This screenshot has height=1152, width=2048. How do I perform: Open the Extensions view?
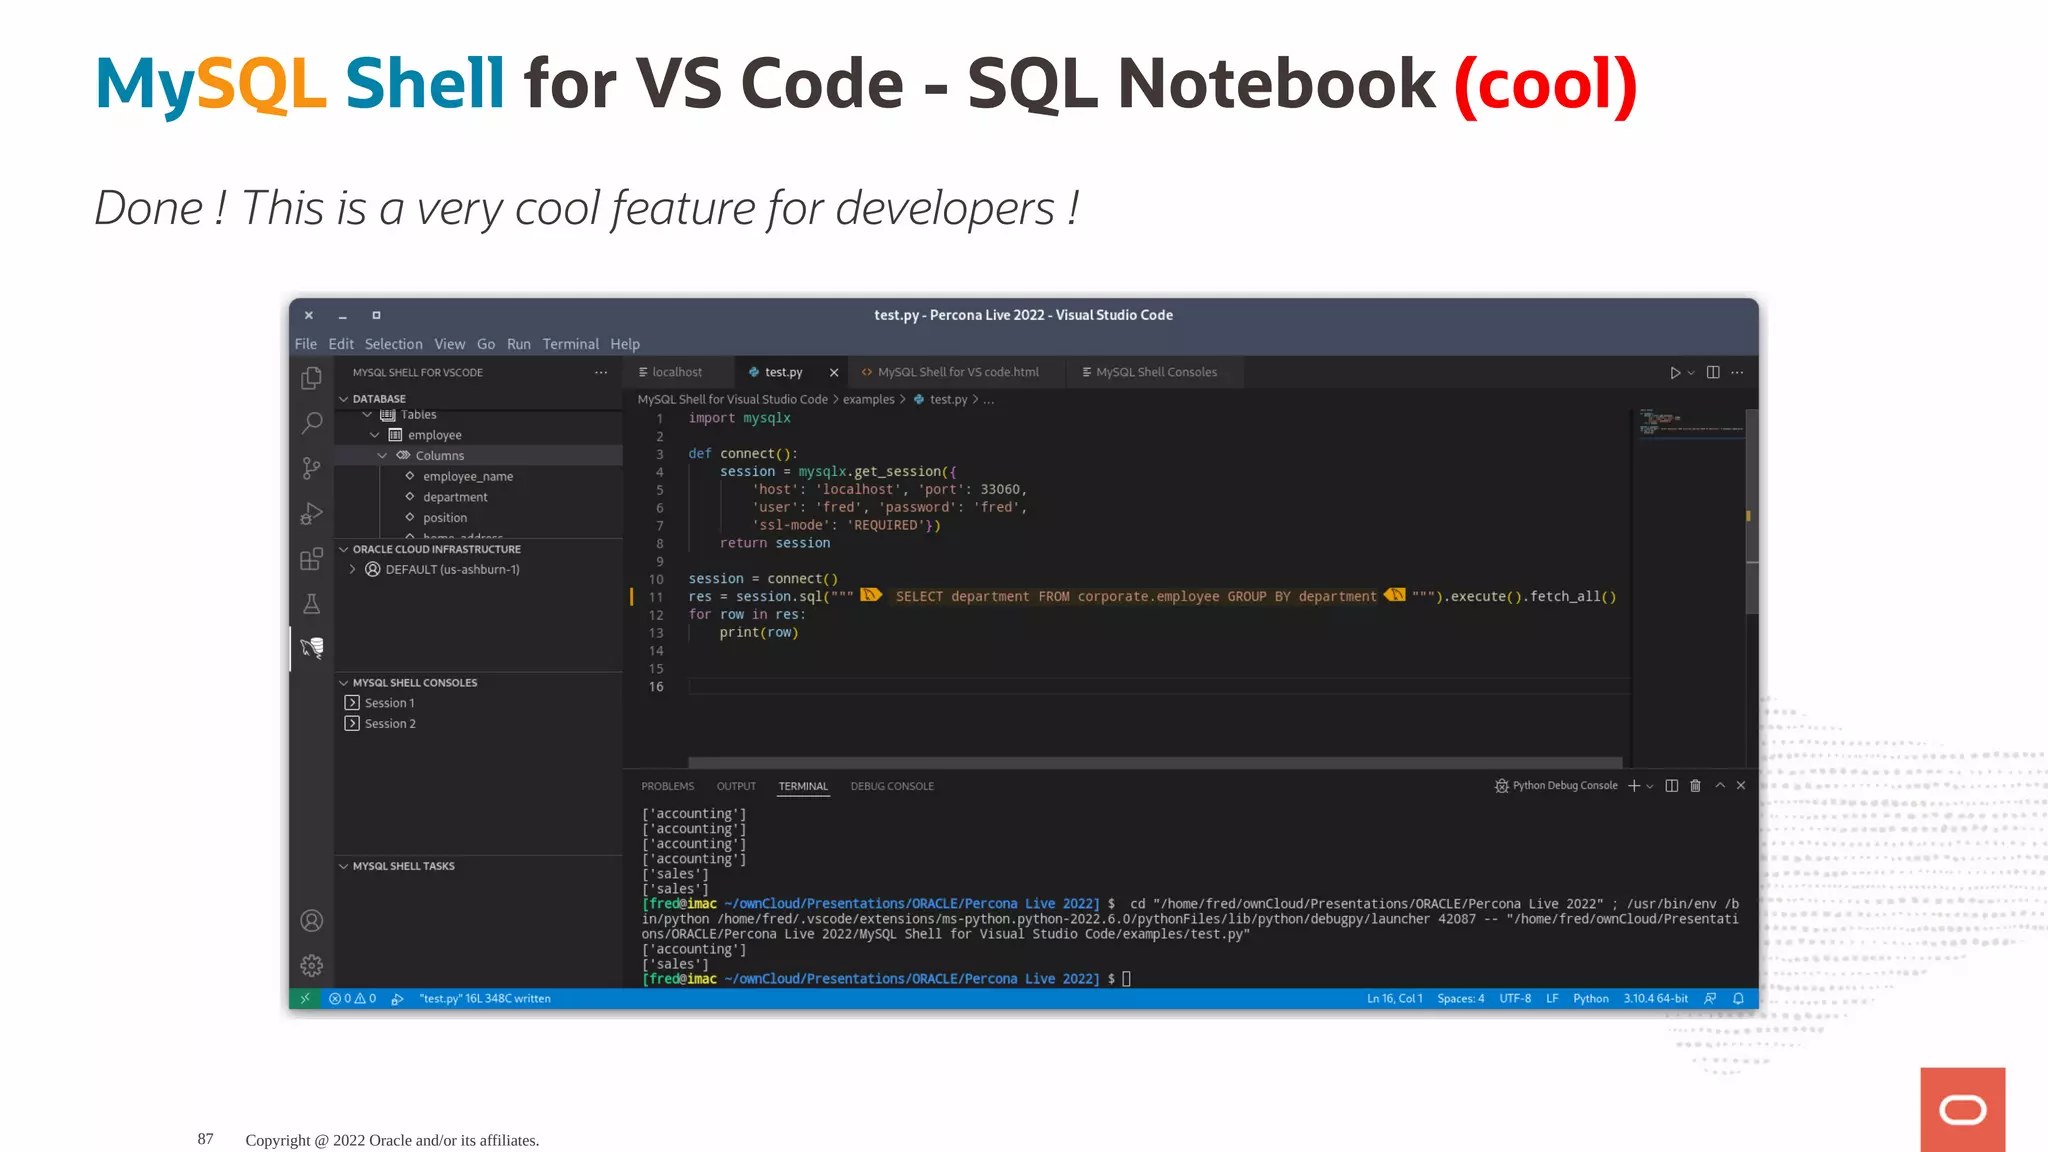click(x=312, y=558)
